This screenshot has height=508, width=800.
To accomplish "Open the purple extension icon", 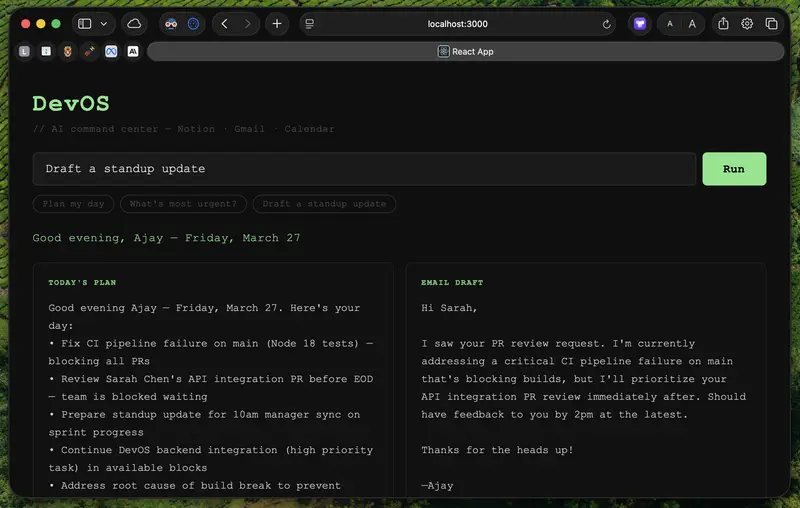I will click(640, 24).
